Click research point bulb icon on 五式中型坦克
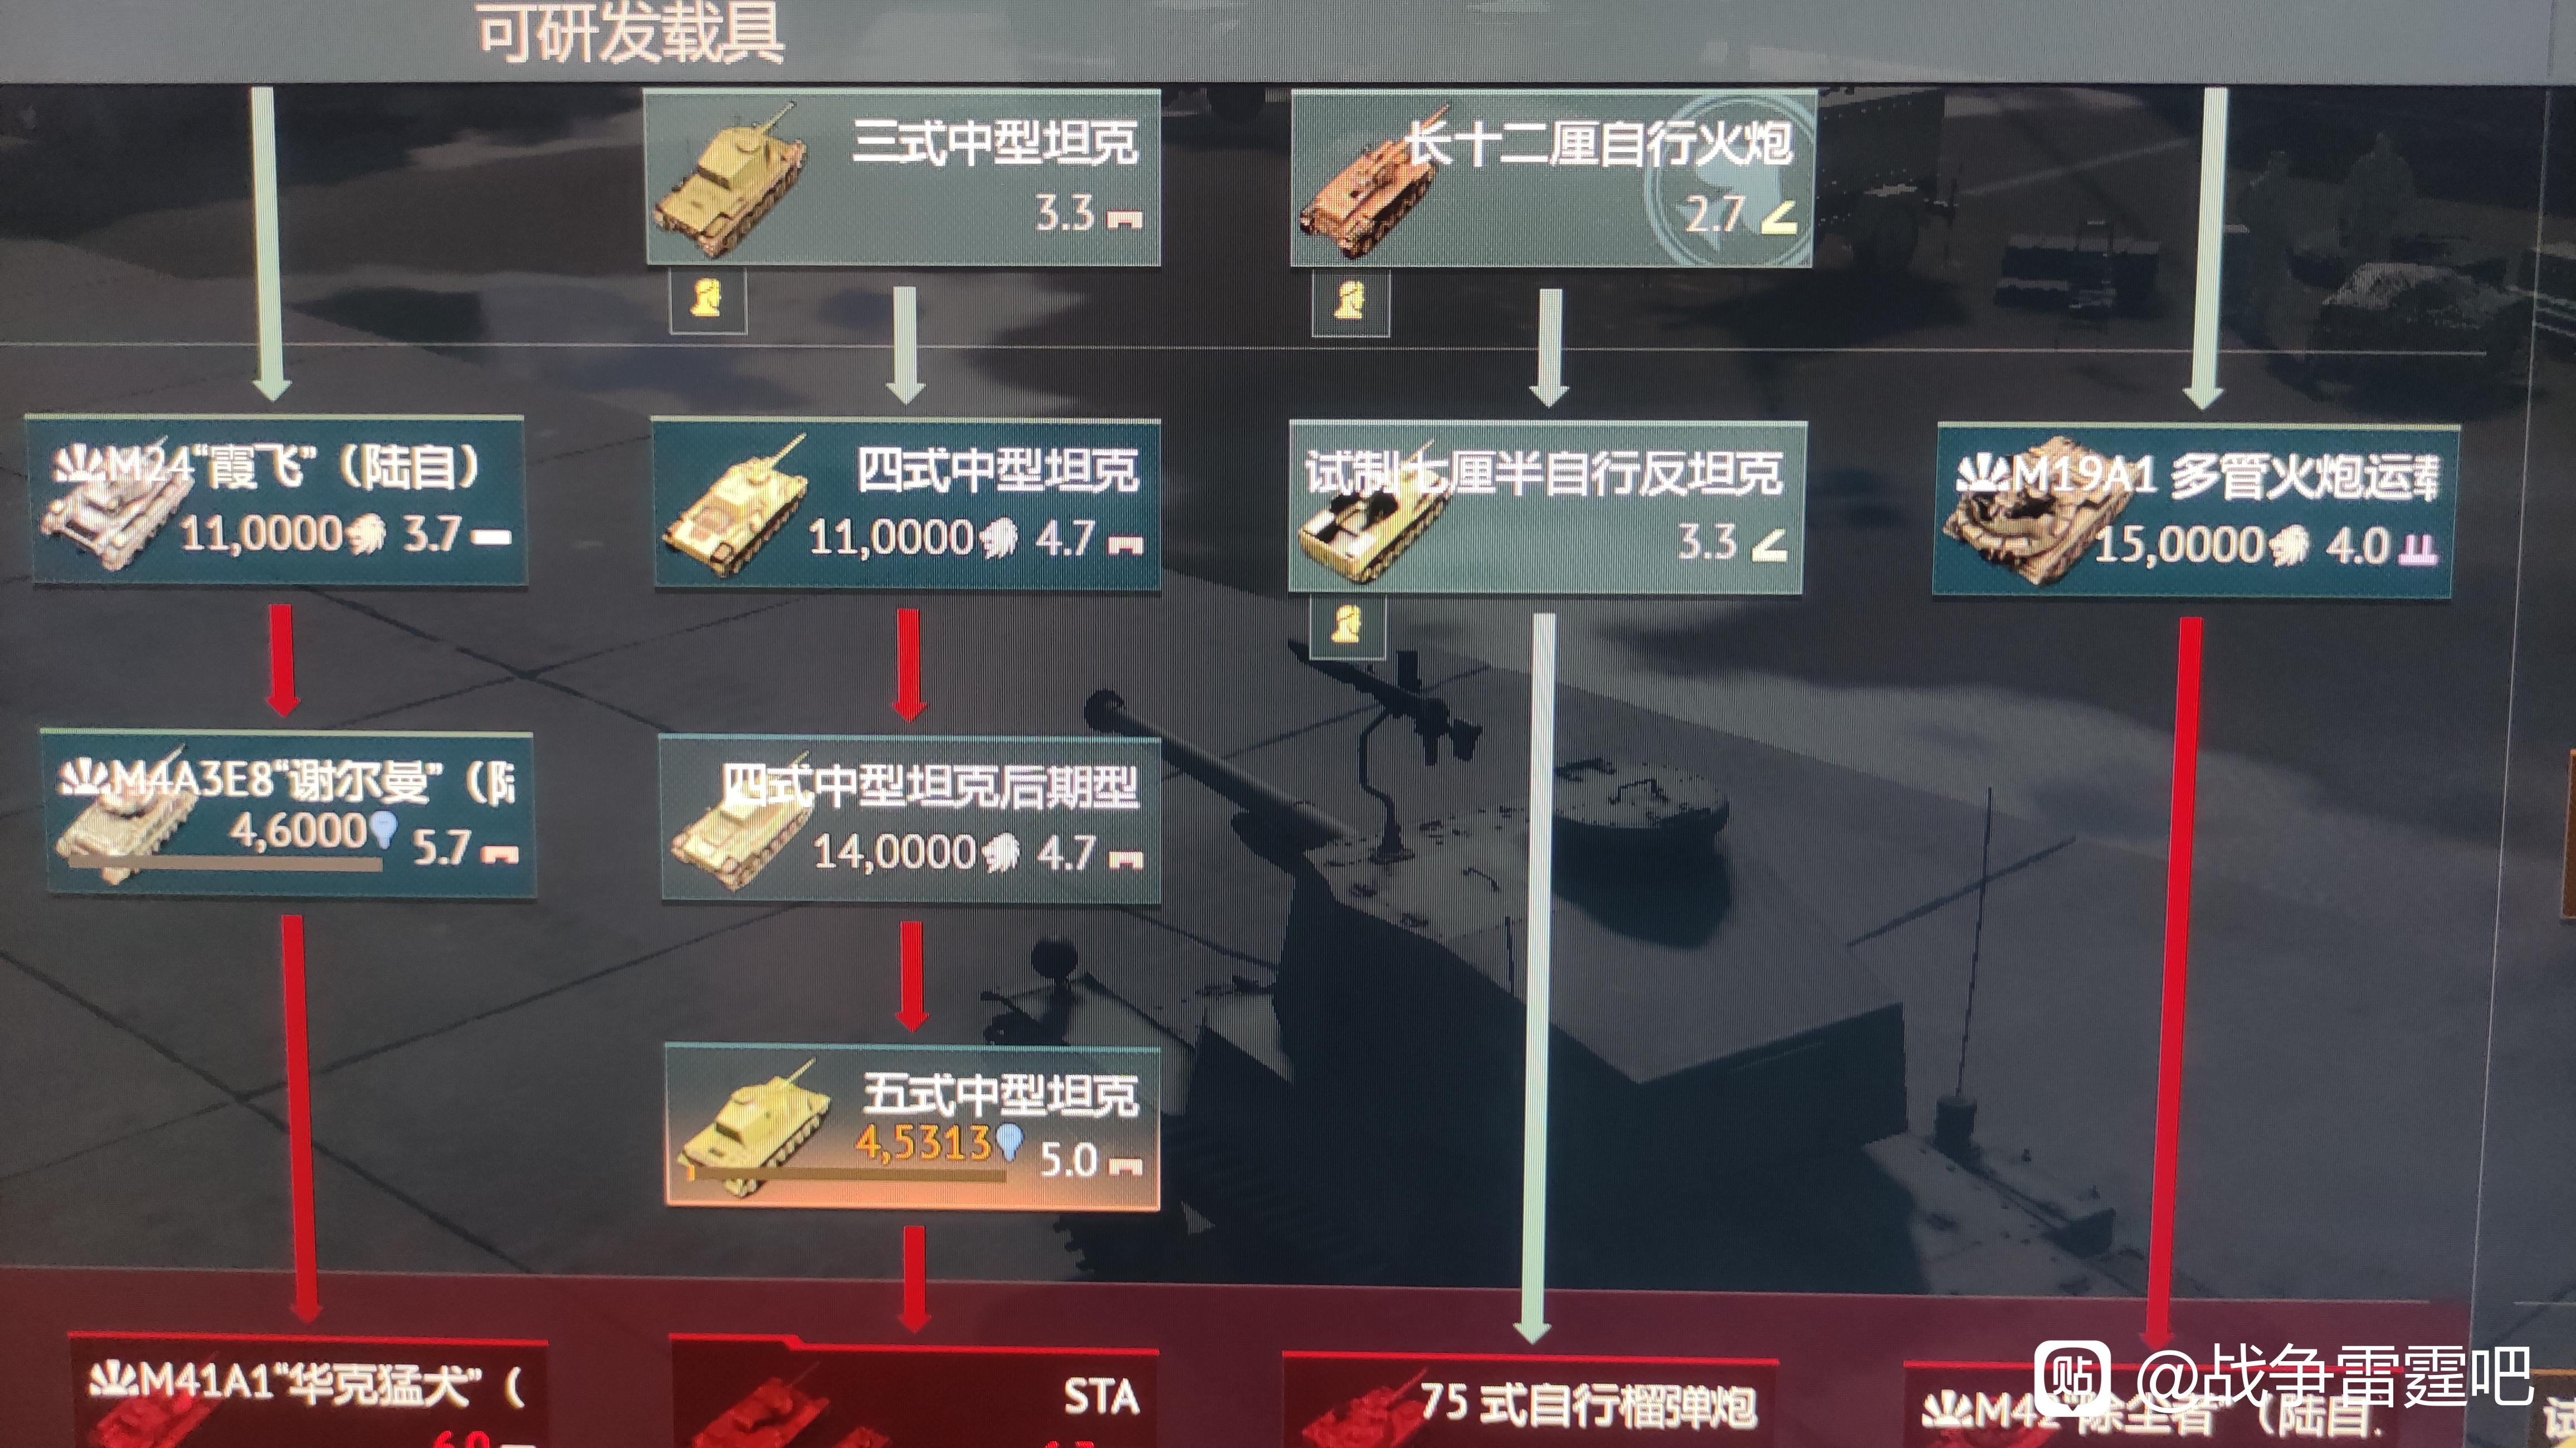This screenshot has height=1448, width=2576. pos(1009,1142)
